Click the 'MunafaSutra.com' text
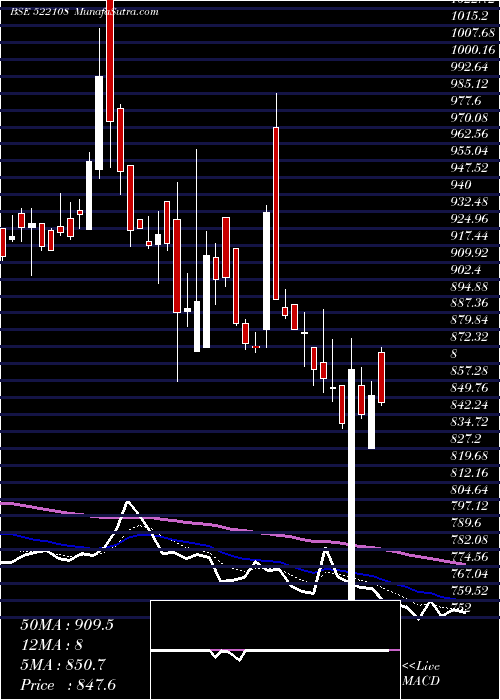 pyautogui.click(x=116, y=12)
